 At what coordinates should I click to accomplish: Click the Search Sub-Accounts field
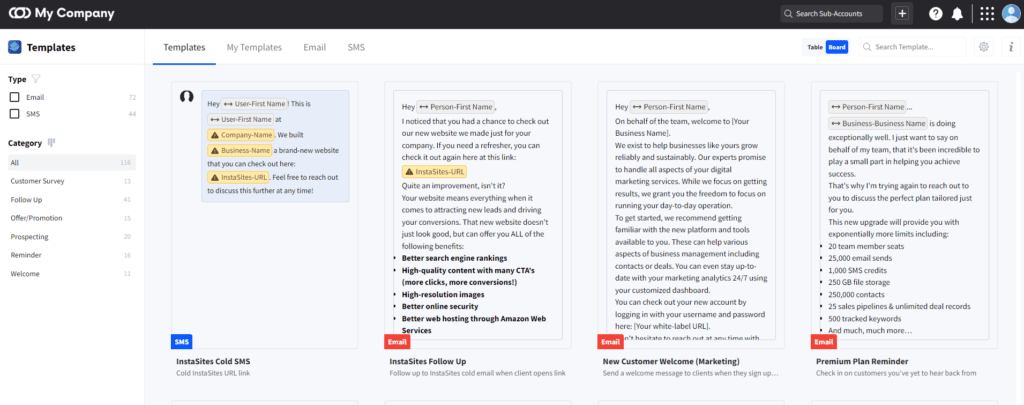831,14
